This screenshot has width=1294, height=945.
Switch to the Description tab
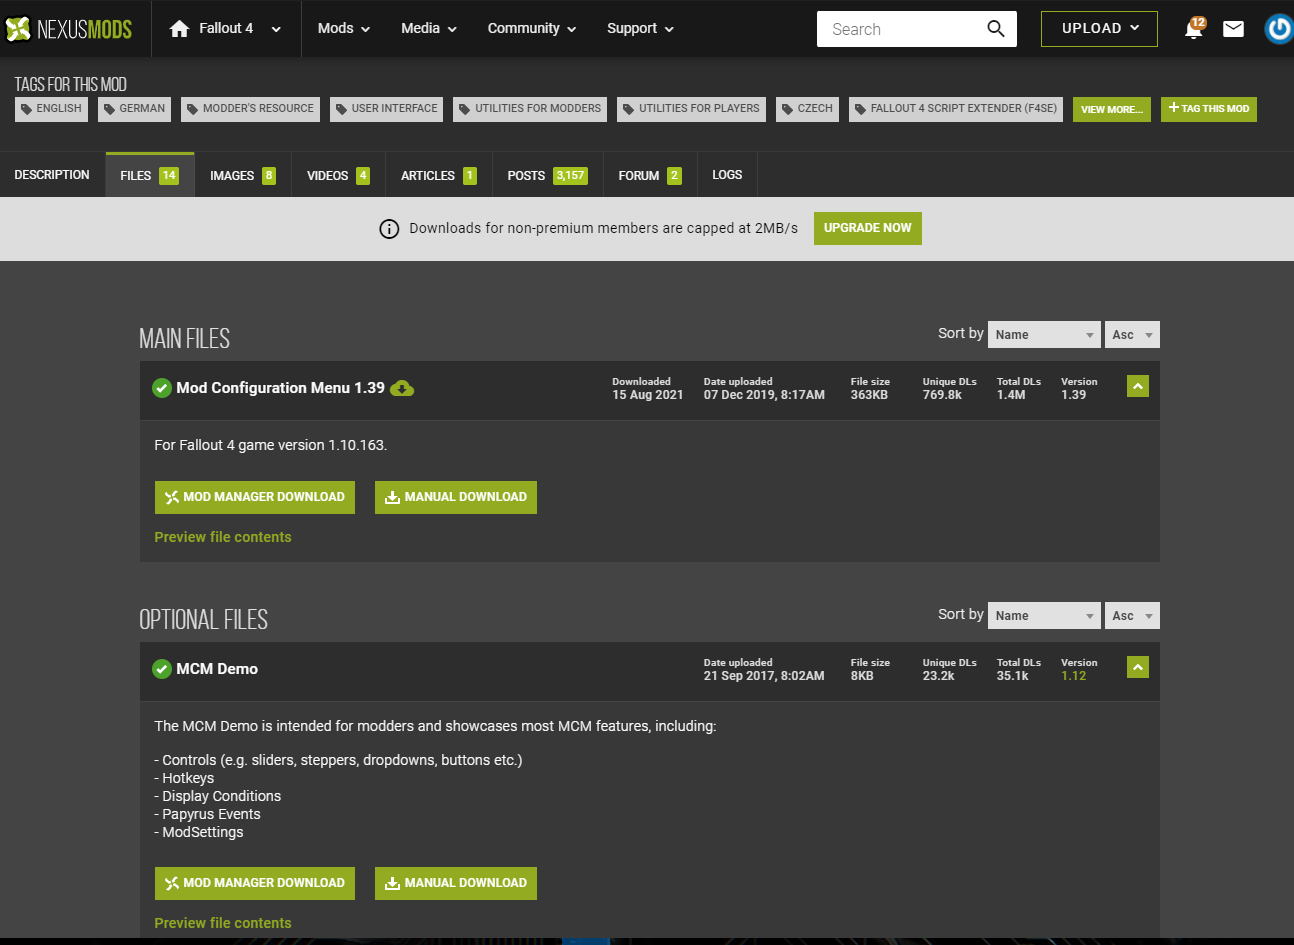52,175
